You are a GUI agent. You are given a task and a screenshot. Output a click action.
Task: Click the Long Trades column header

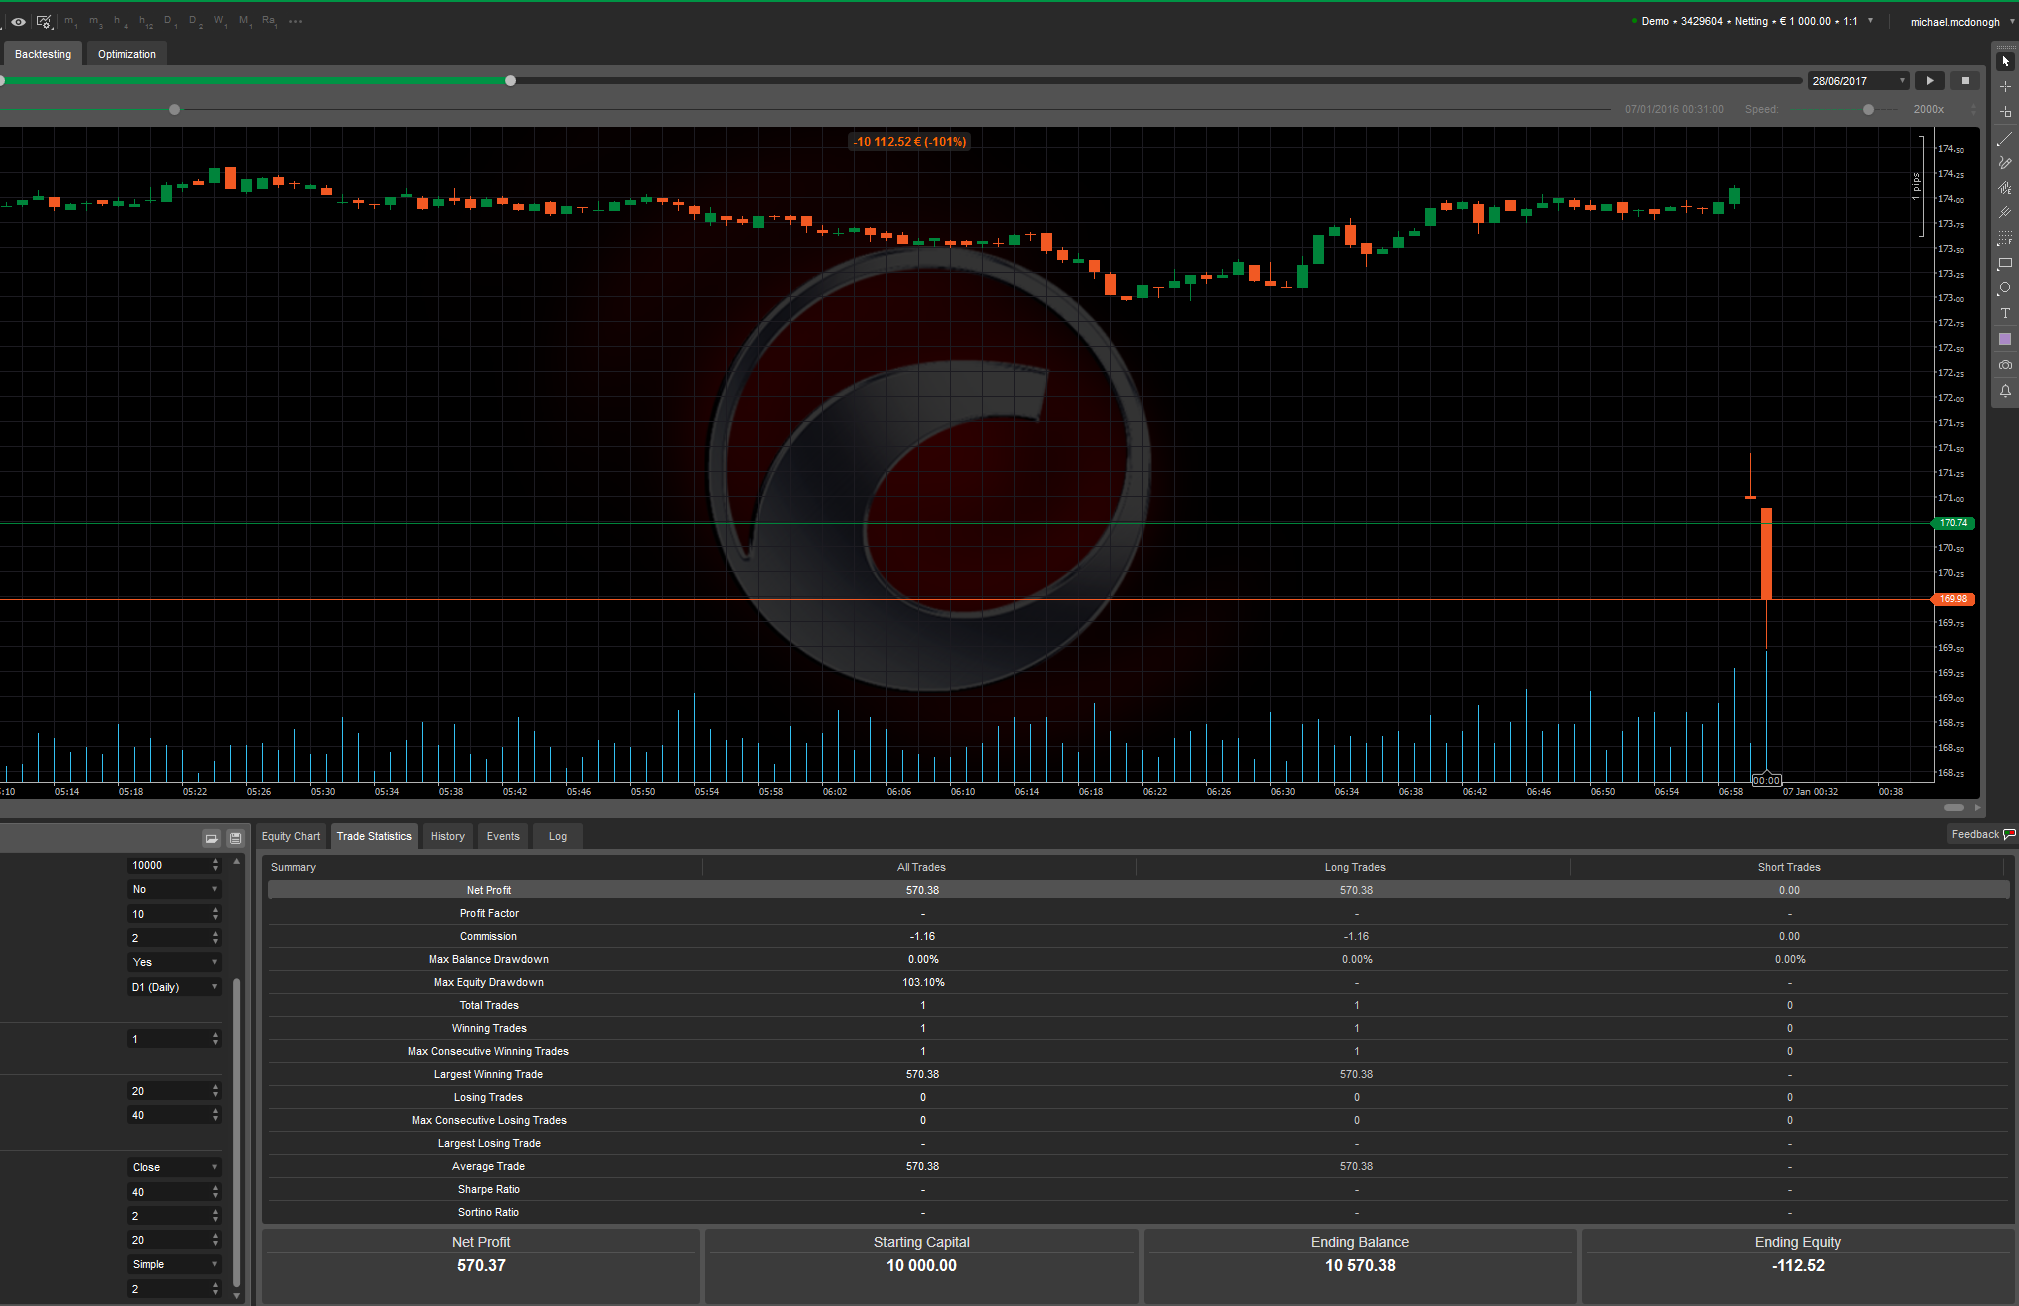click(x=1354, y=867)
